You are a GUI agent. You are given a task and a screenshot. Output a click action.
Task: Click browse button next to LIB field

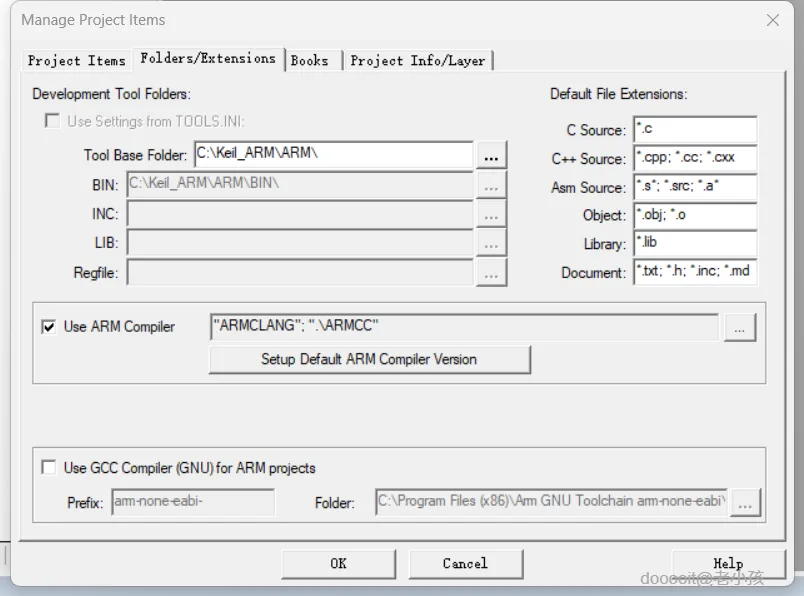click(x=491, y=243)
